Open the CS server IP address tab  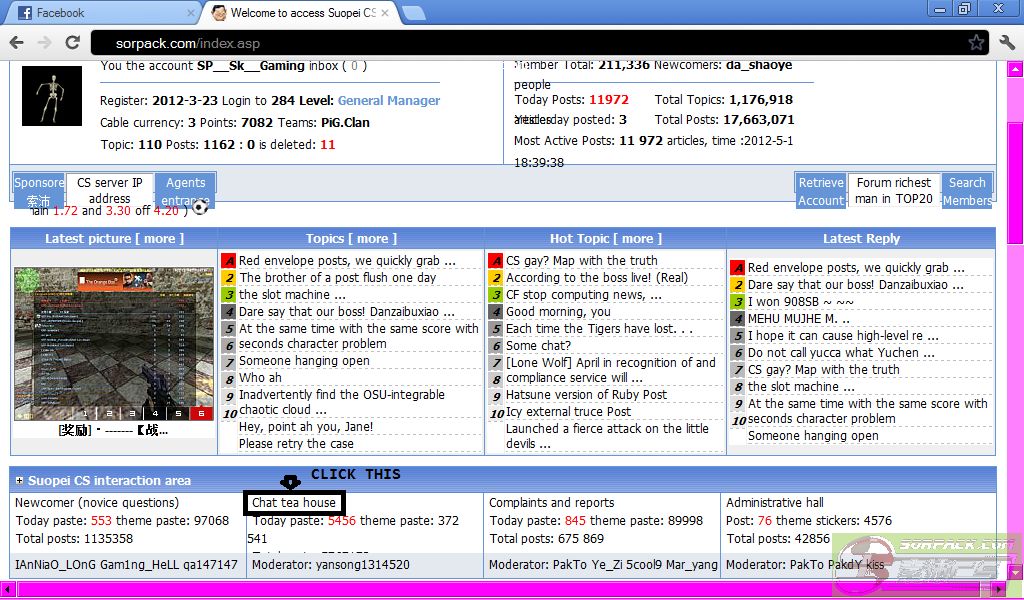tap(109, 190)
